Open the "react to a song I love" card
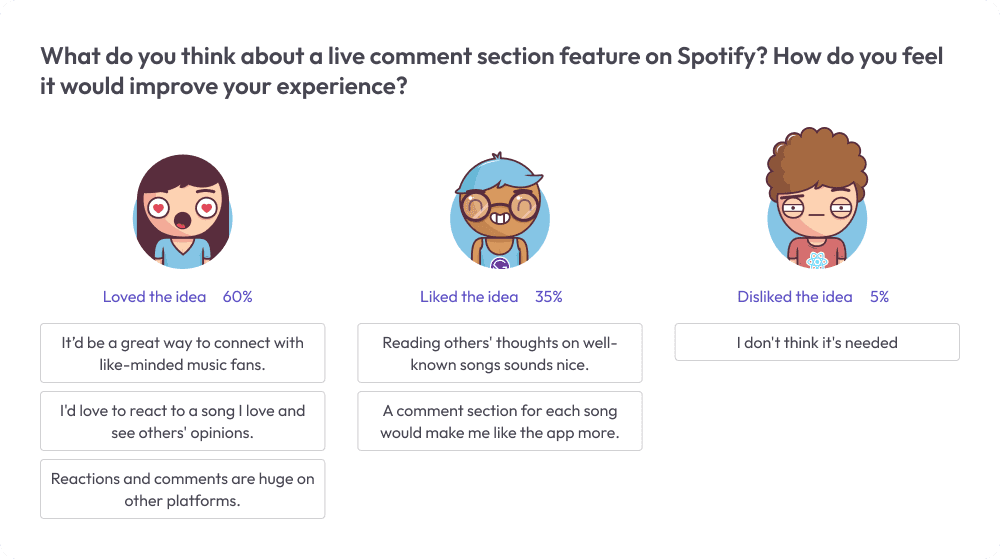Viewport: 1000px width, 559px height. click(182, 421)
